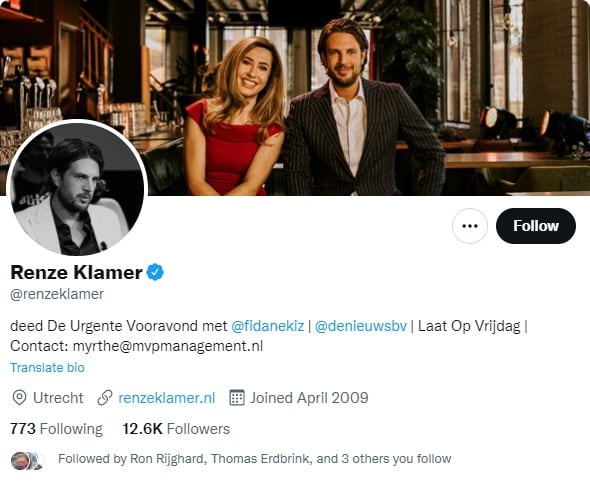Open the 773 Following list

tap(56, 429)
